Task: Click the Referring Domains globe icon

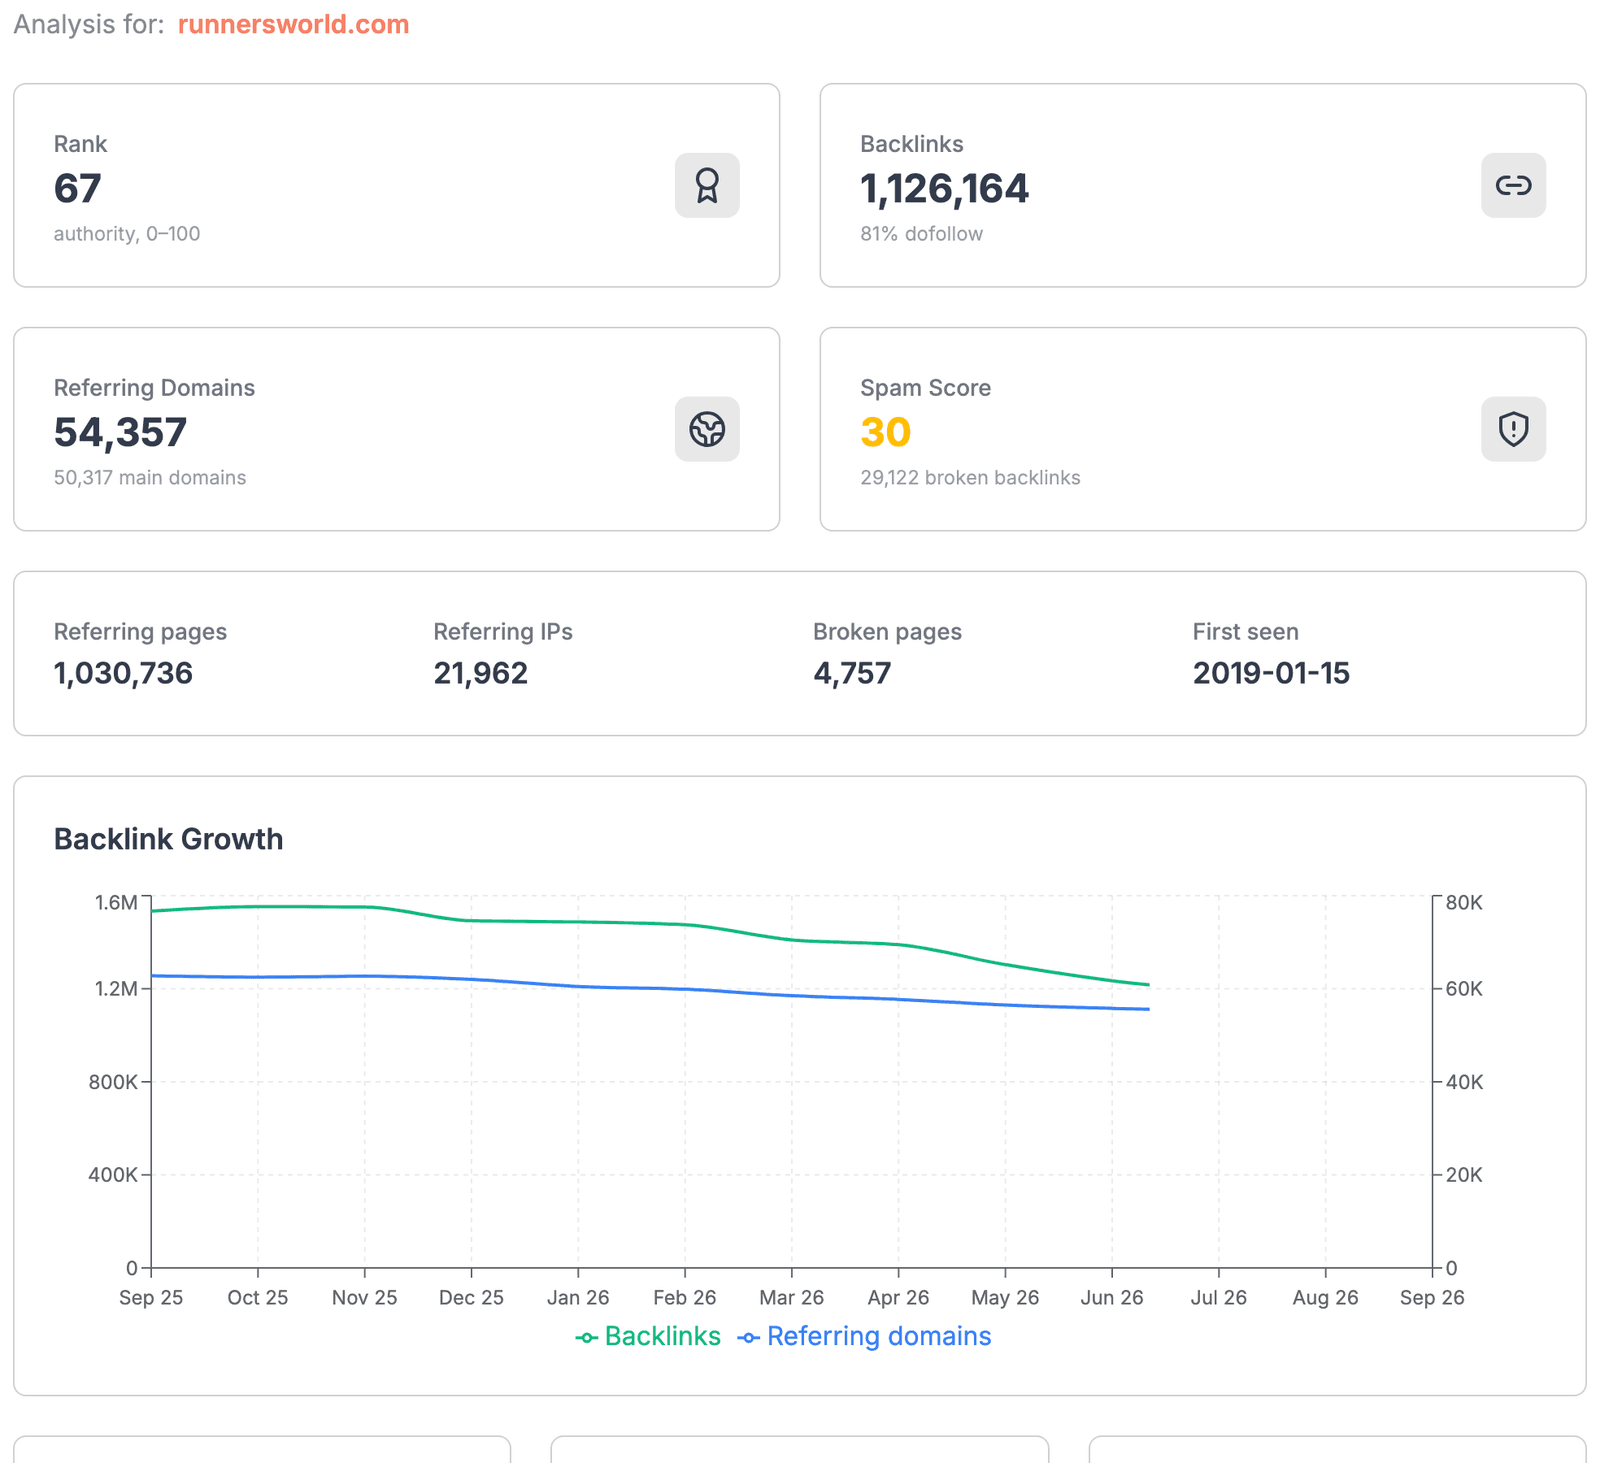Action: [707, 429]
